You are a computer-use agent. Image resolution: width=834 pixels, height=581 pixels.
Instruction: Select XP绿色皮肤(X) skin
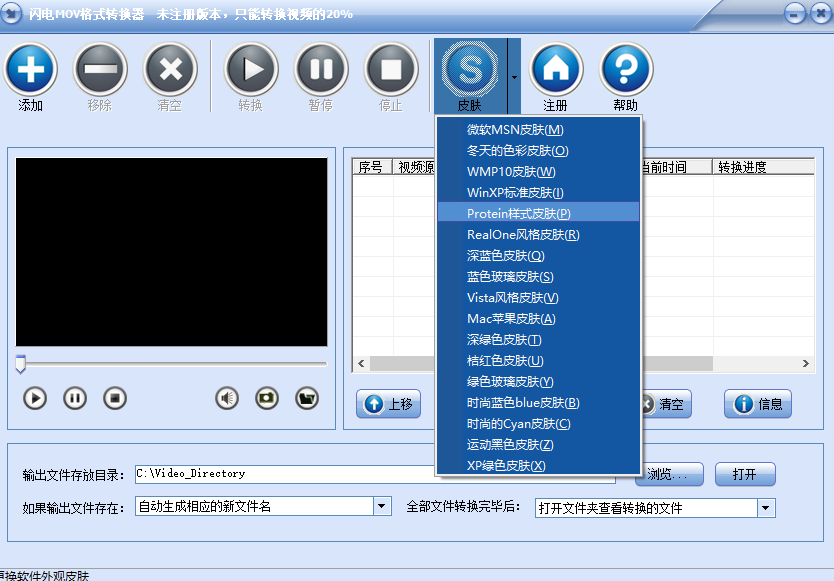pyautogui.click(x=538, y=465)
